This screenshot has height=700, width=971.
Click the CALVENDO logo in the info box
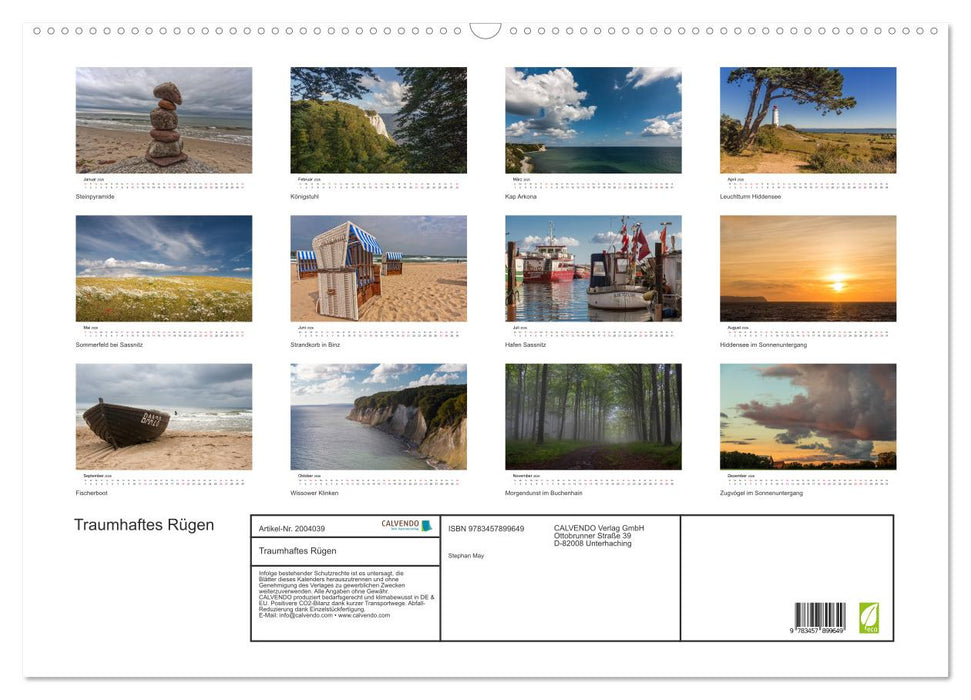click(398, 524)
